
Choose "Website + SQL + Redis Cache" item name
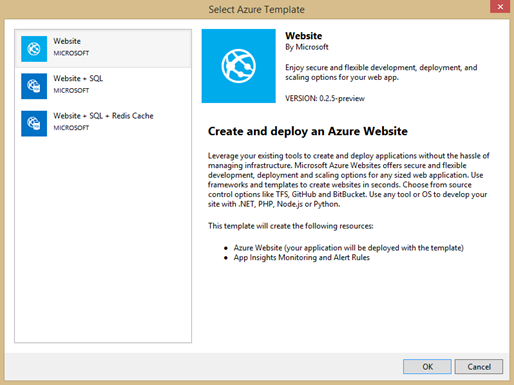tap(103, 116)
